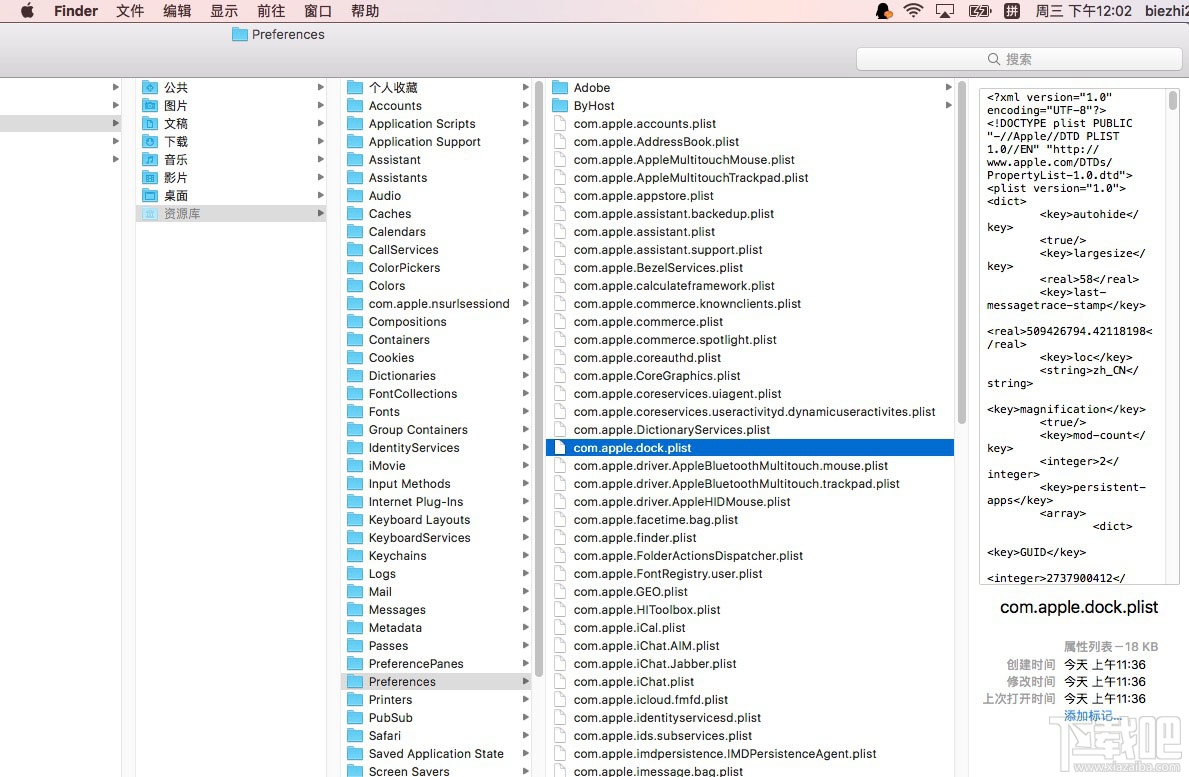Click the battery status icon
The height and width of the screenshot is (777, 1189).
coord(980,11)
